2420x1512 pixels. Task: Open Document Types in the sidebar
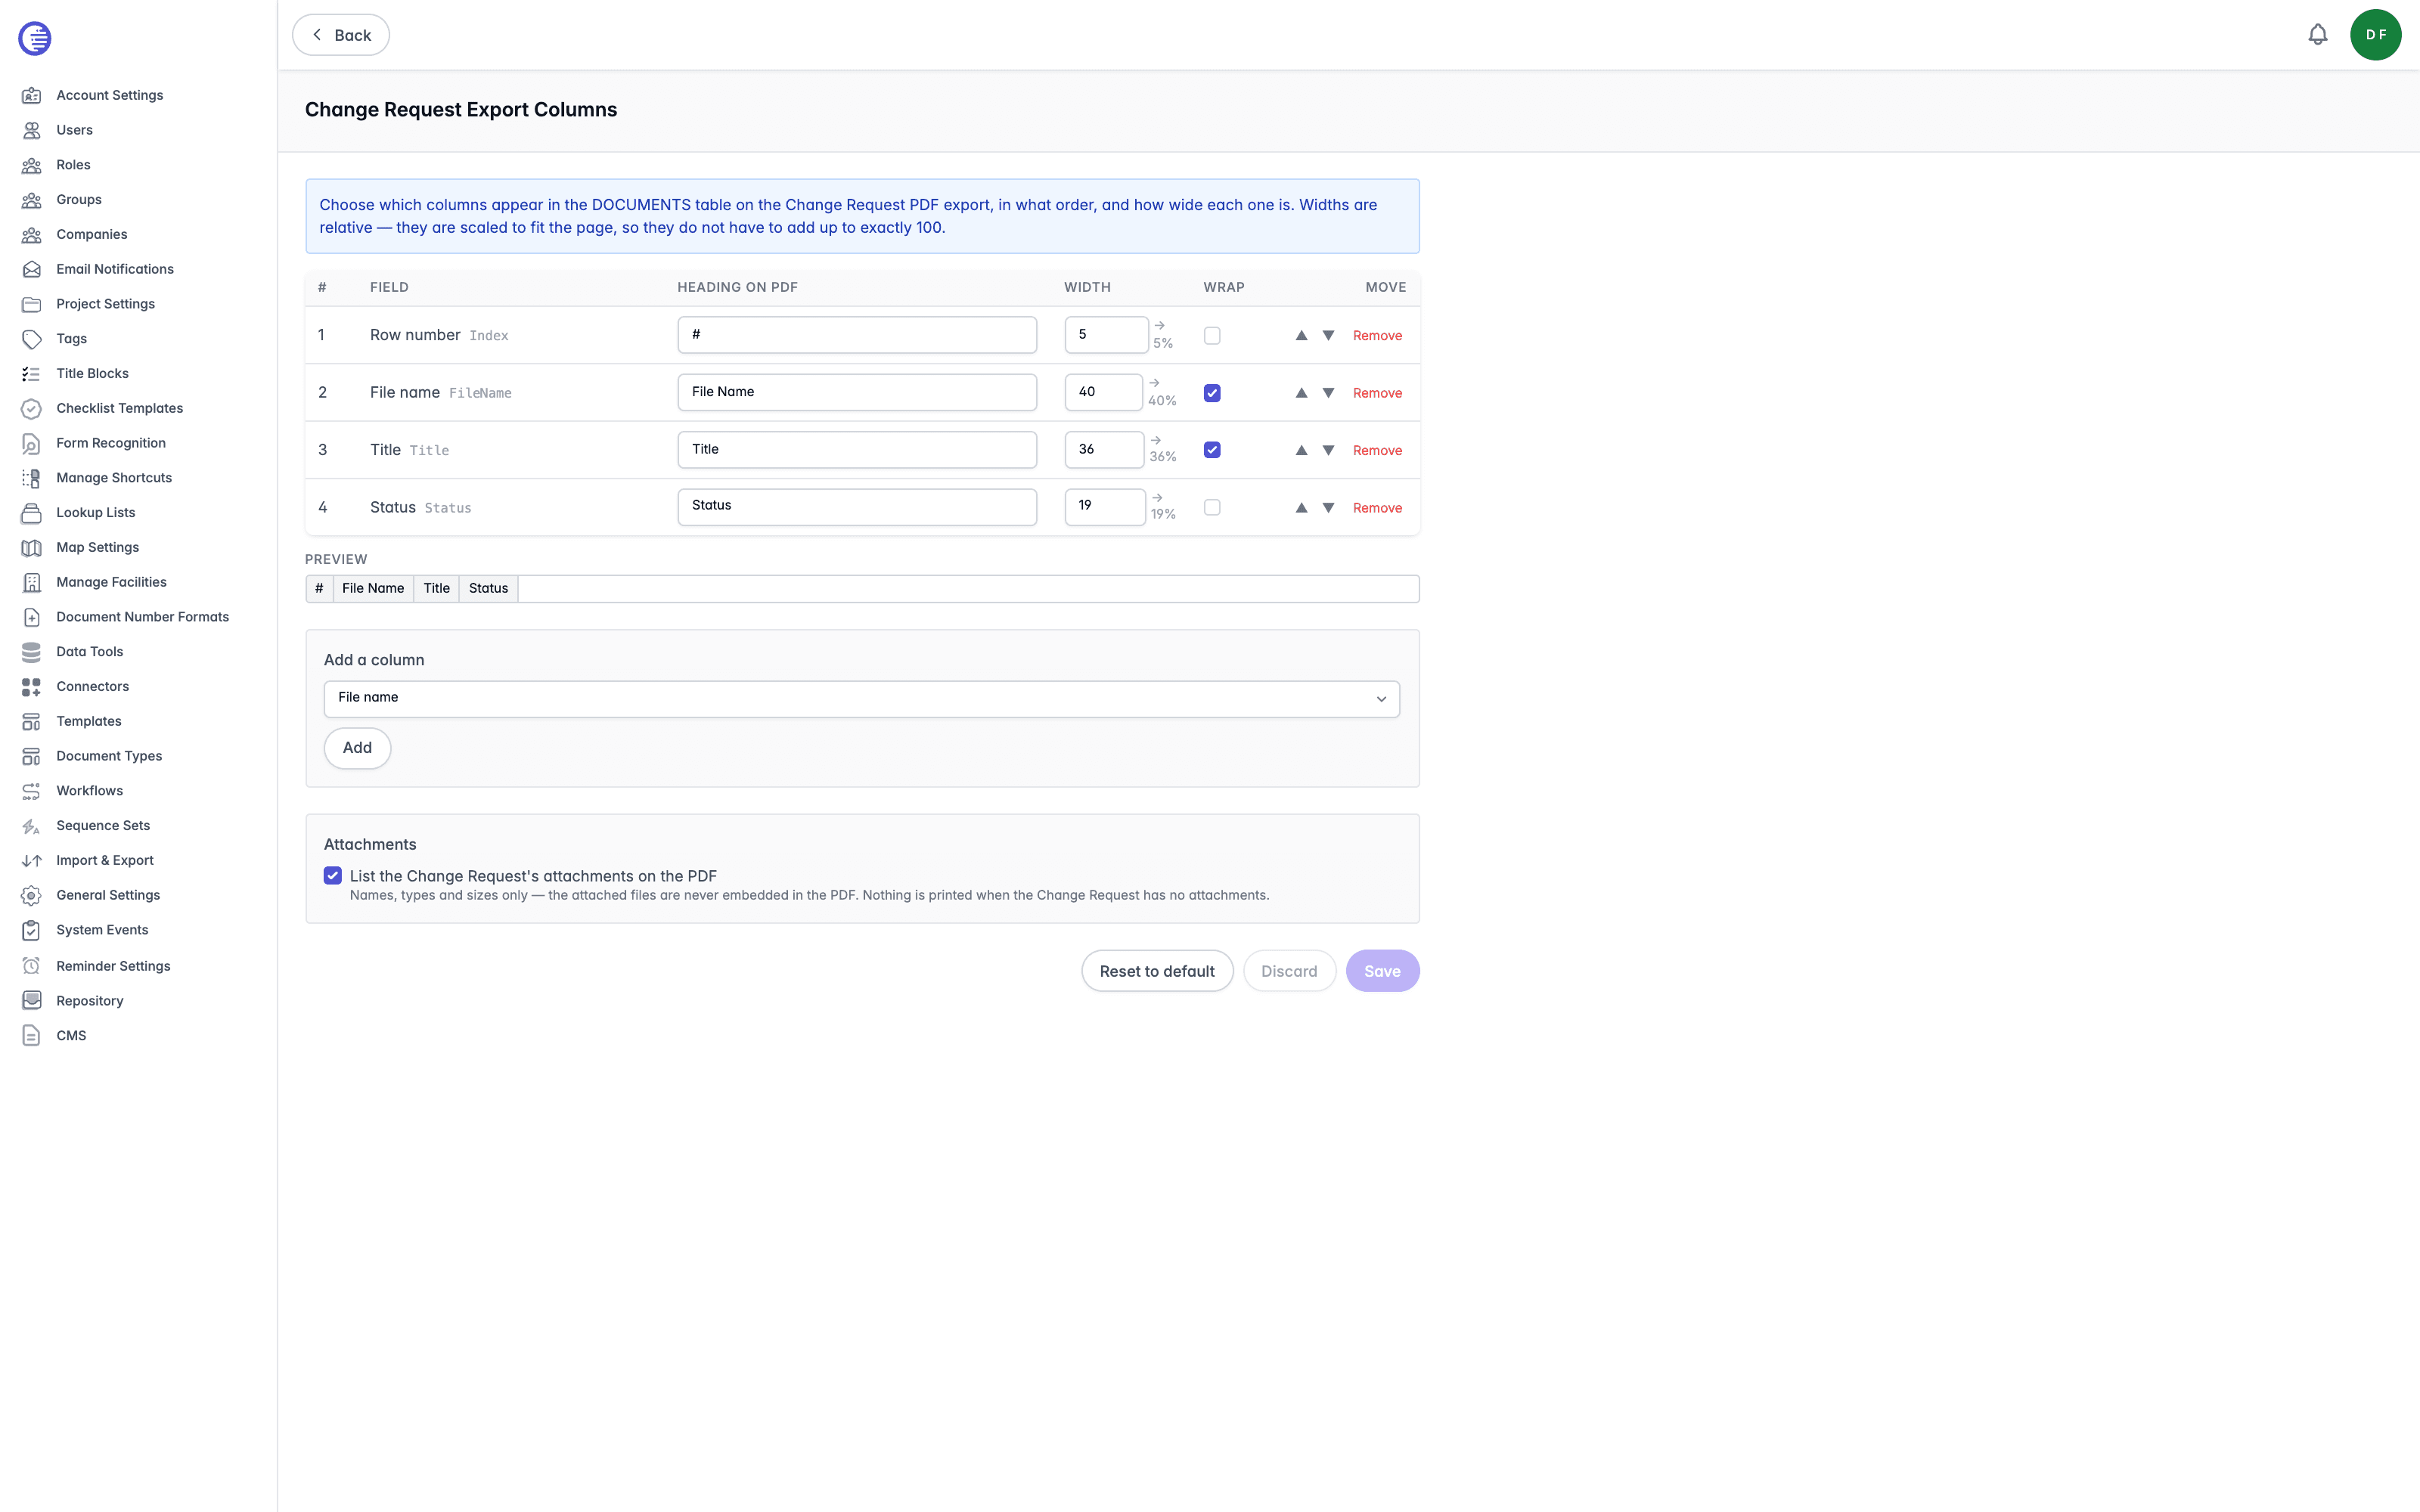click(x=109, y=756)
